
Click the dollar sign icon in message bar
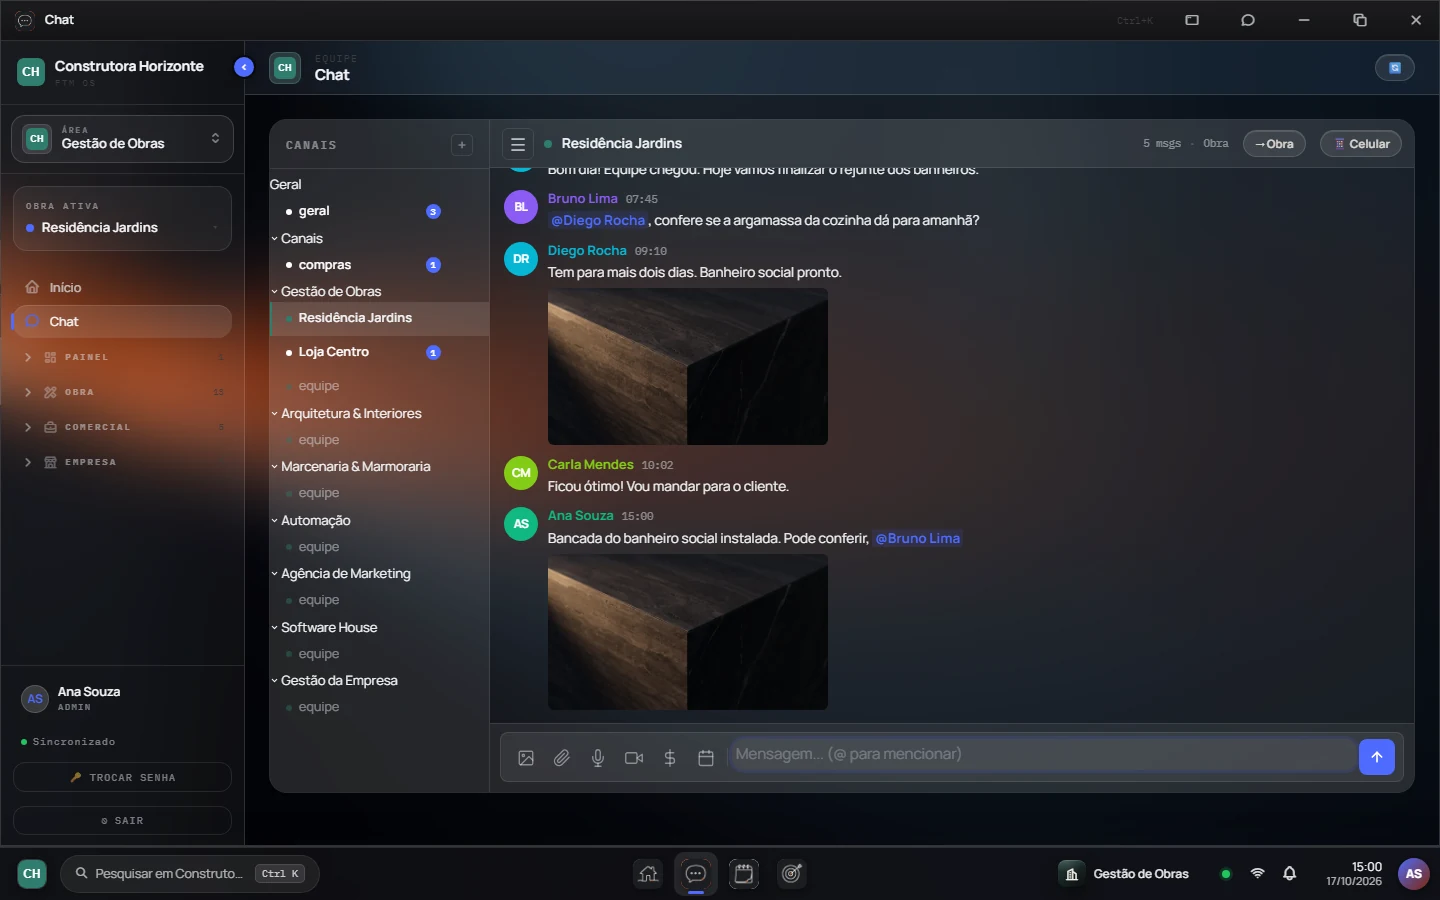[x=670, y=758]
